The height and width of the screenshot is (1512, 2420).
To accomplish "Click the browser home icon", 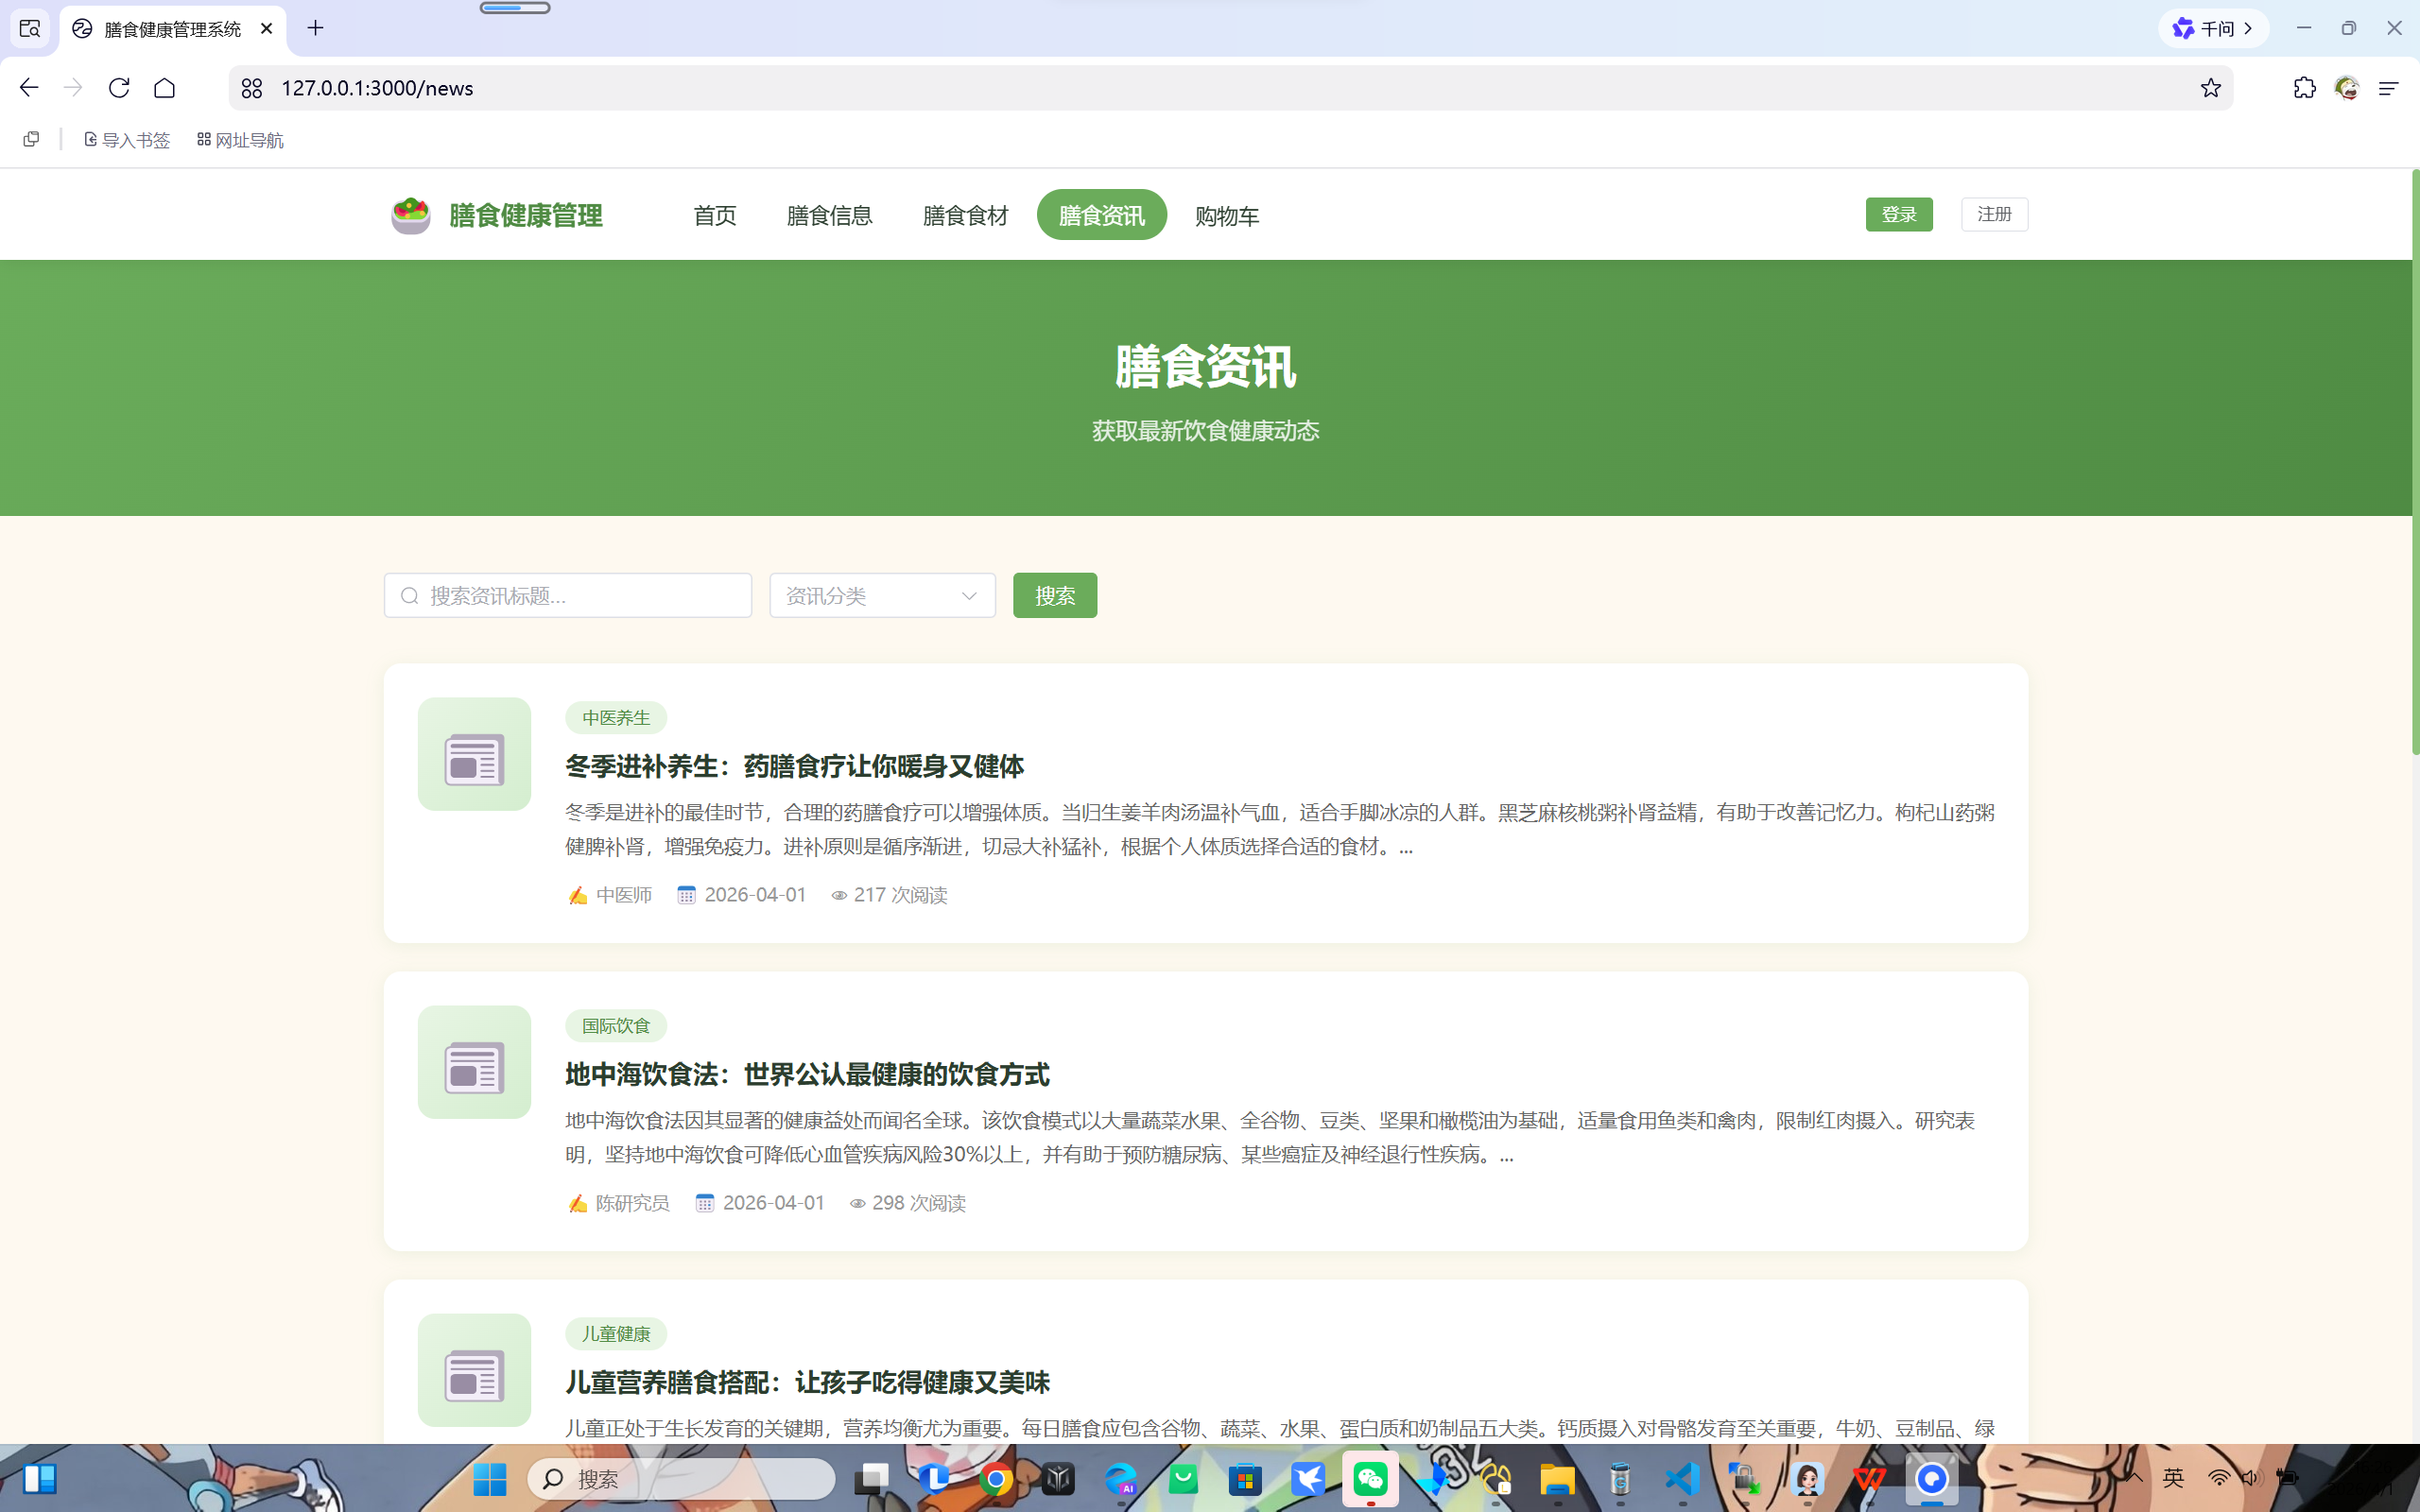I will 165,88.
